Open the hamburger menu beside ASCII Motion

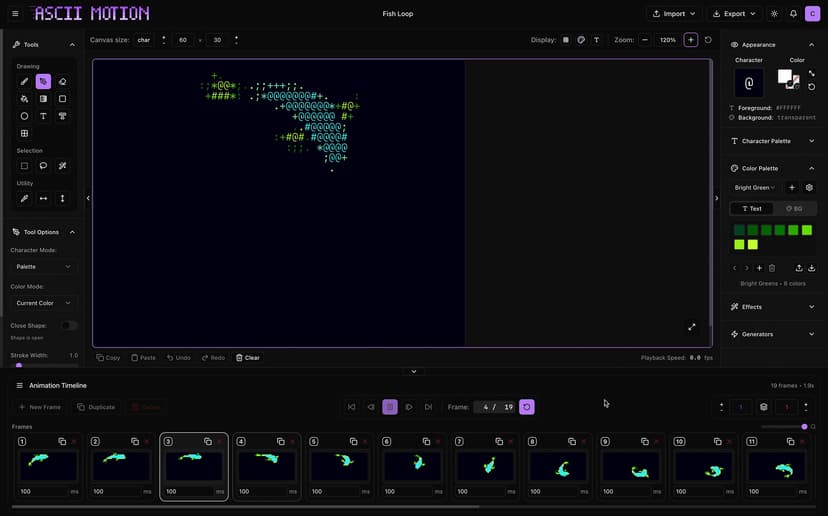[15, 14]
